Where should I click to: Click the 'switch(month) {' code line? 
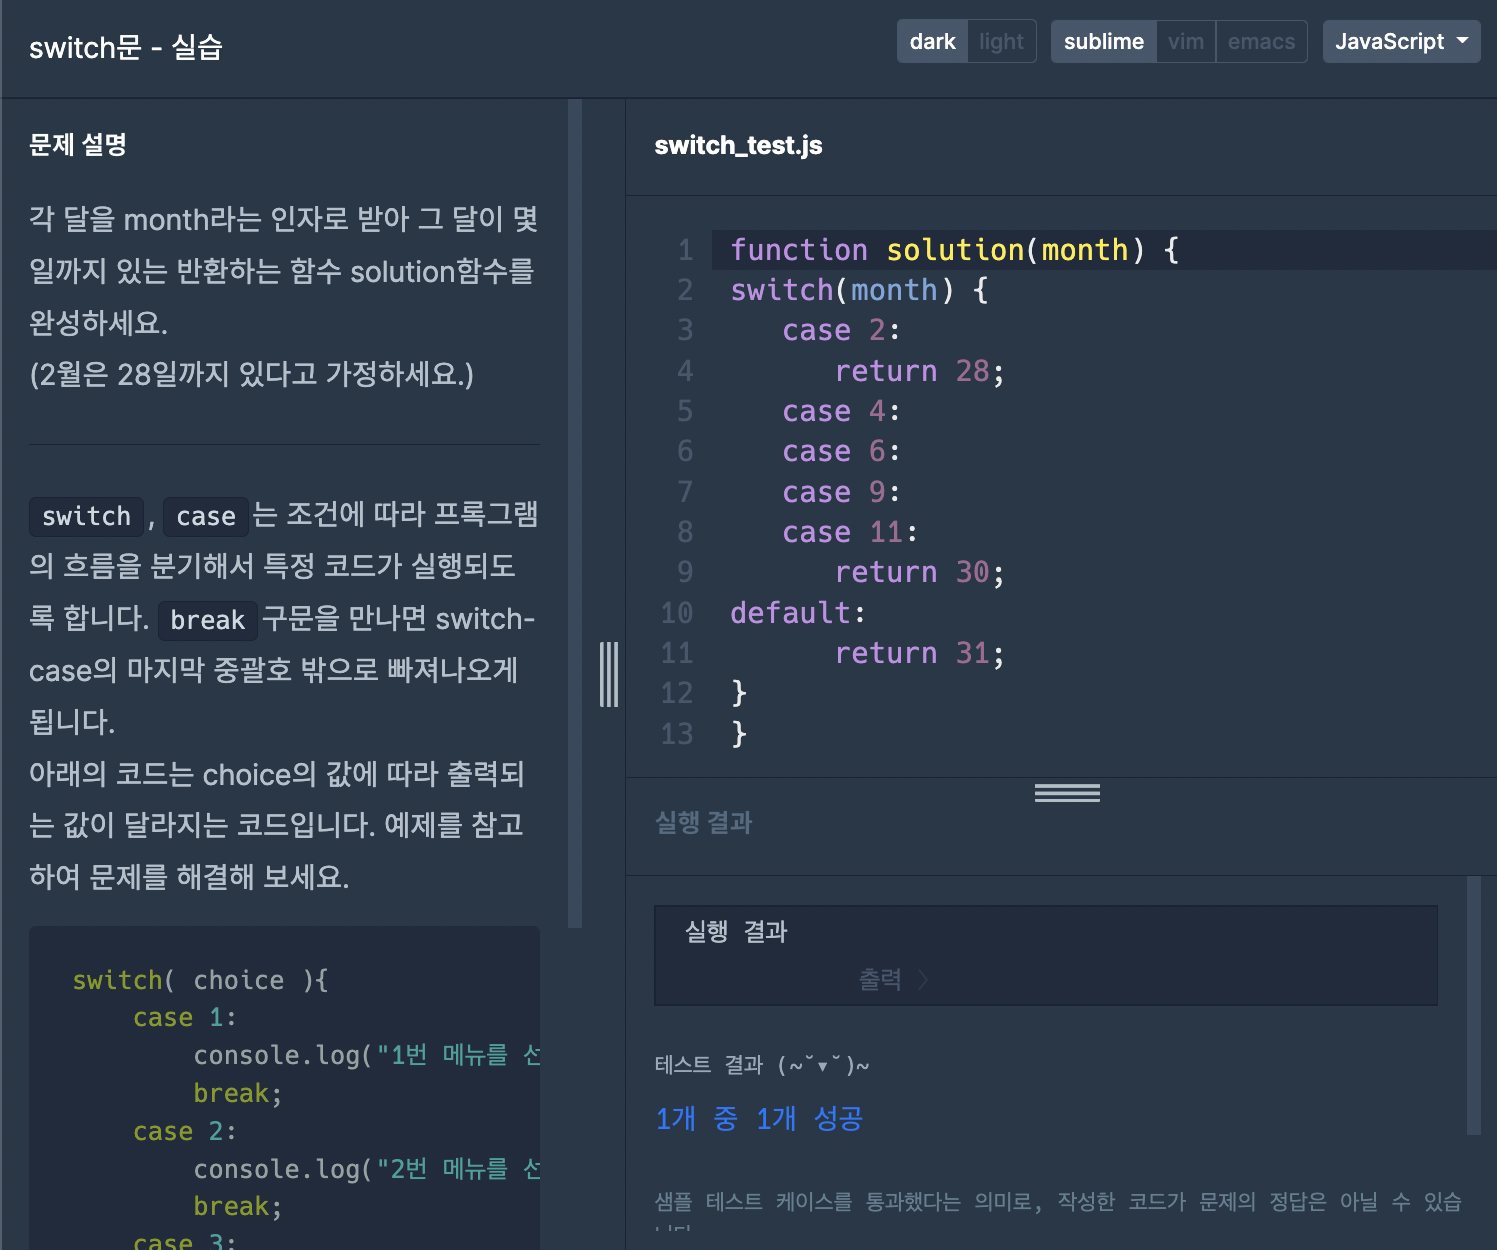[859, 290]
